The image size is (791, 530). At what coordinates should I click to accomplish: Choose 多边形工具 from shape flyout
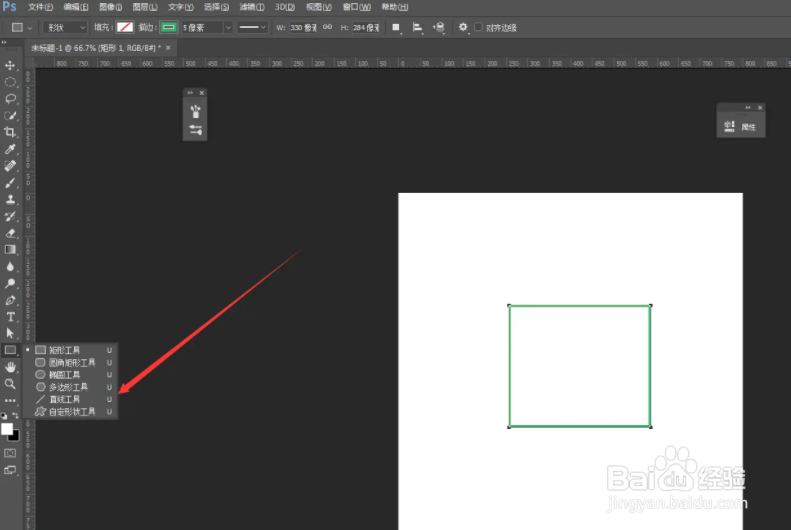71,387
